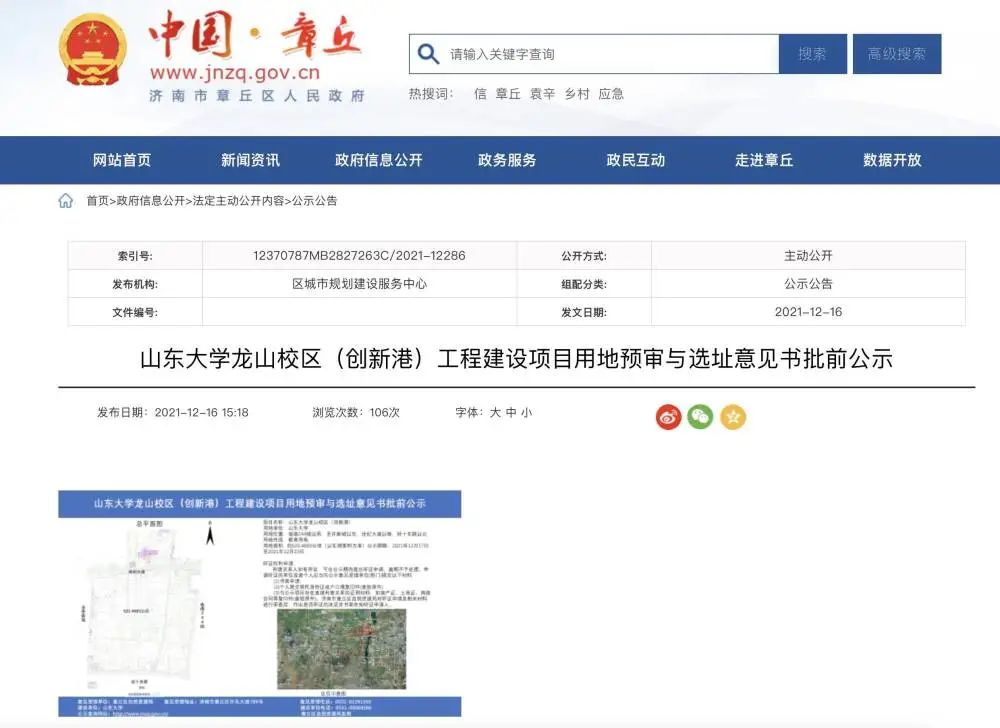
Task: Click hot search term 应急
Action: pos(611,94)
